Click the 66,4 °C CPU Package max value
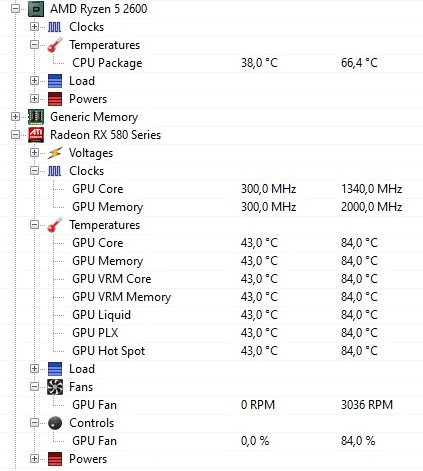The image size is (423, 471). pyautogui.click(x=359, y=63)
